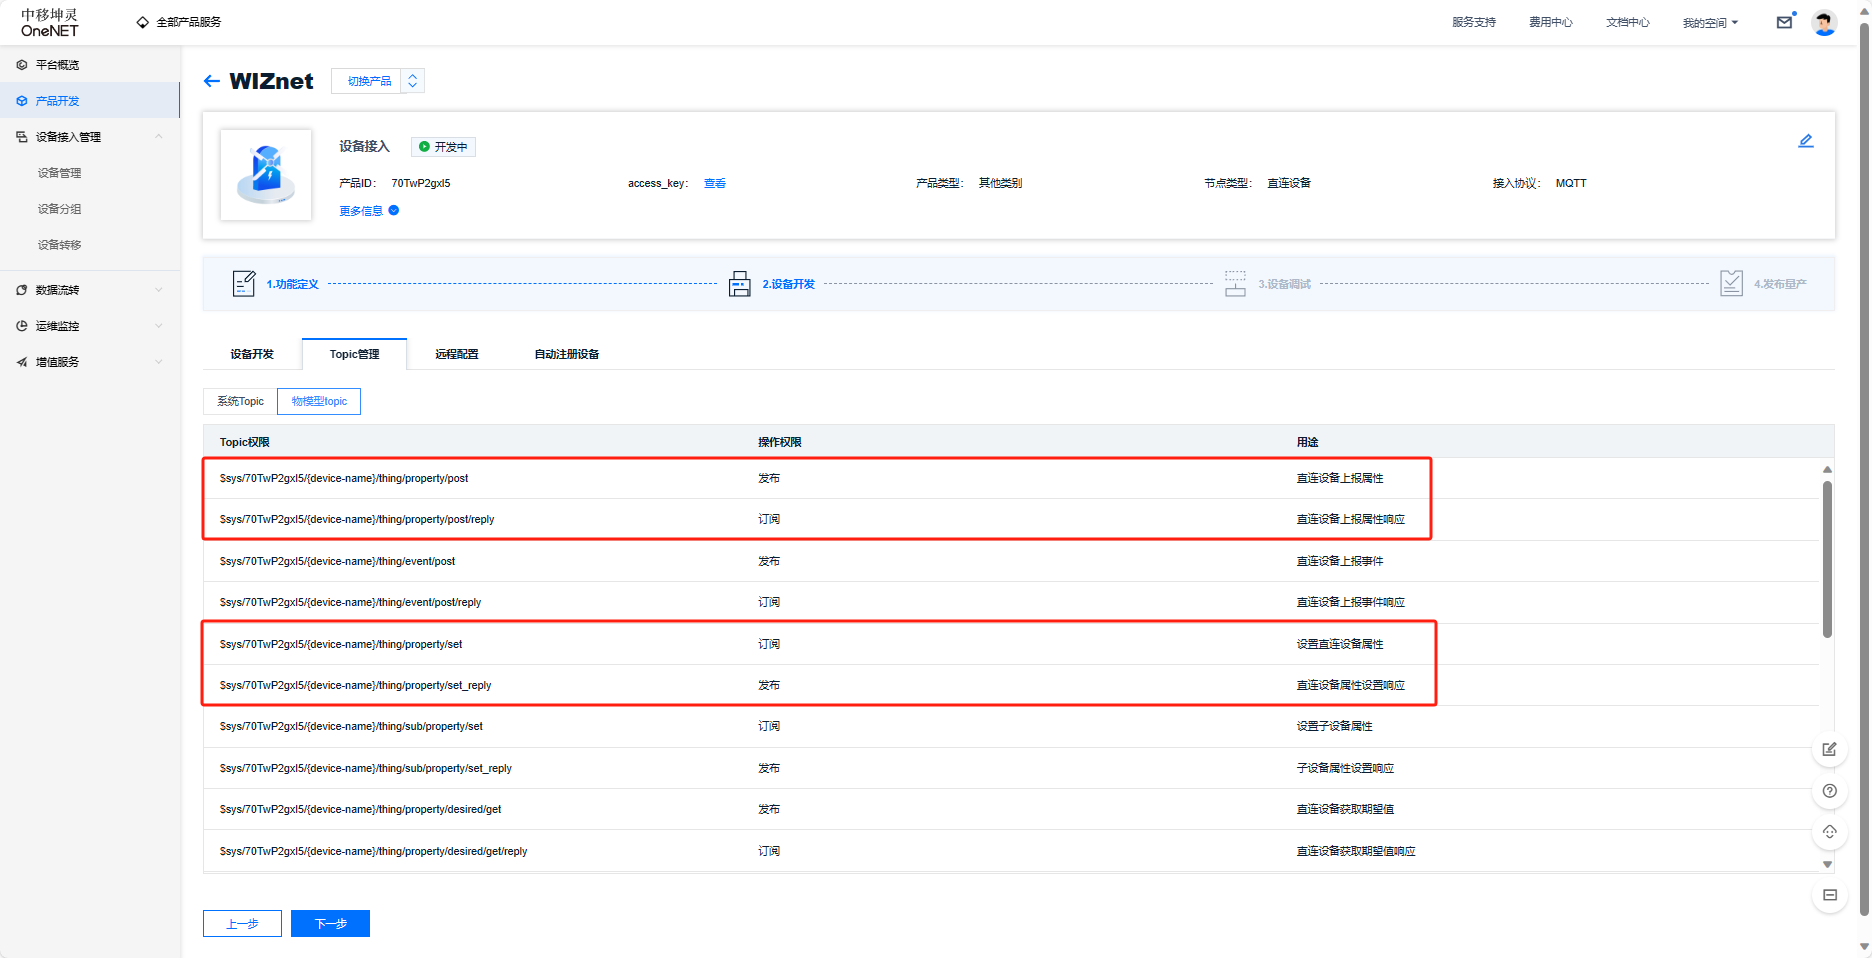
Task: Click the 下一步 button
Action: tap(330, 923)
